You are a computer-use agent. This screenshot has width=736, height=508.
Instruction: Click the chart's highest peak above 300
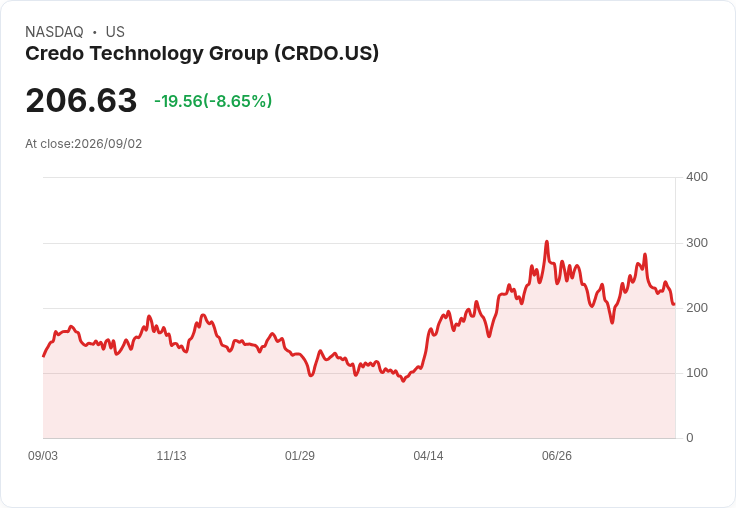pyautogui.click(x=547, y=242)
